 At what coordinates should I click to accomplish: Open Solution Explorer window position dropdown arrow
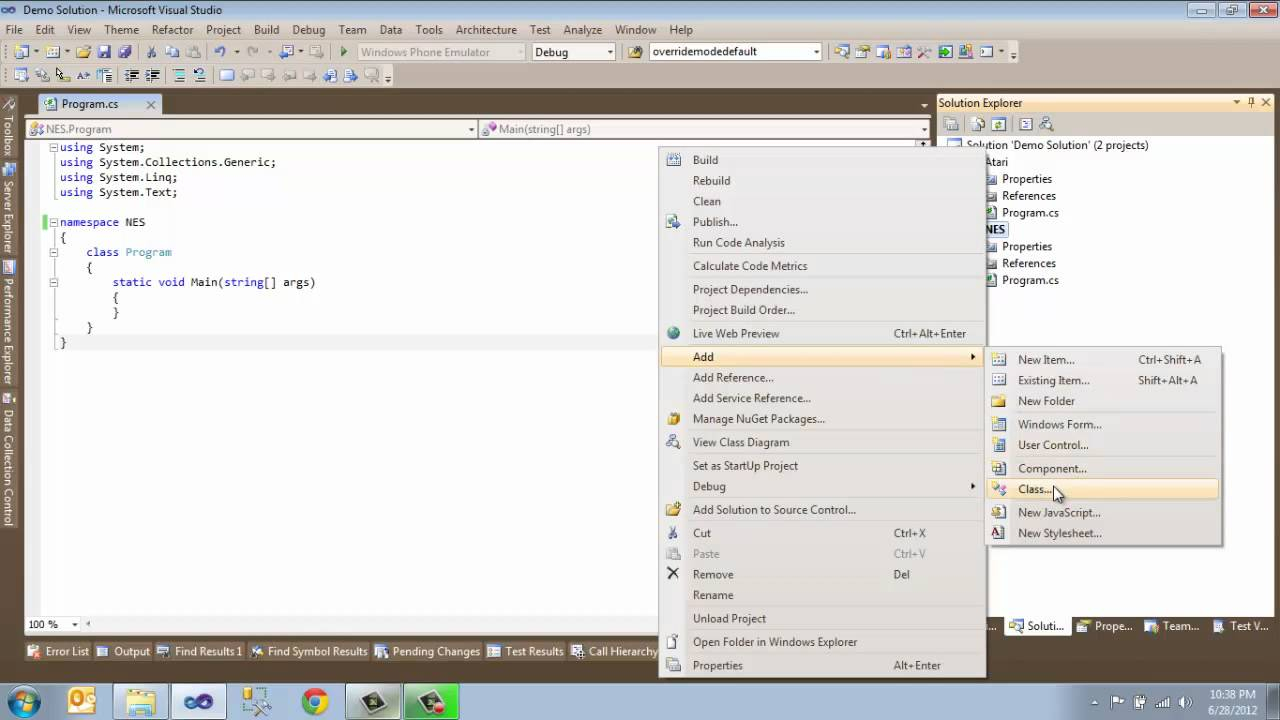pos(1237,102)
